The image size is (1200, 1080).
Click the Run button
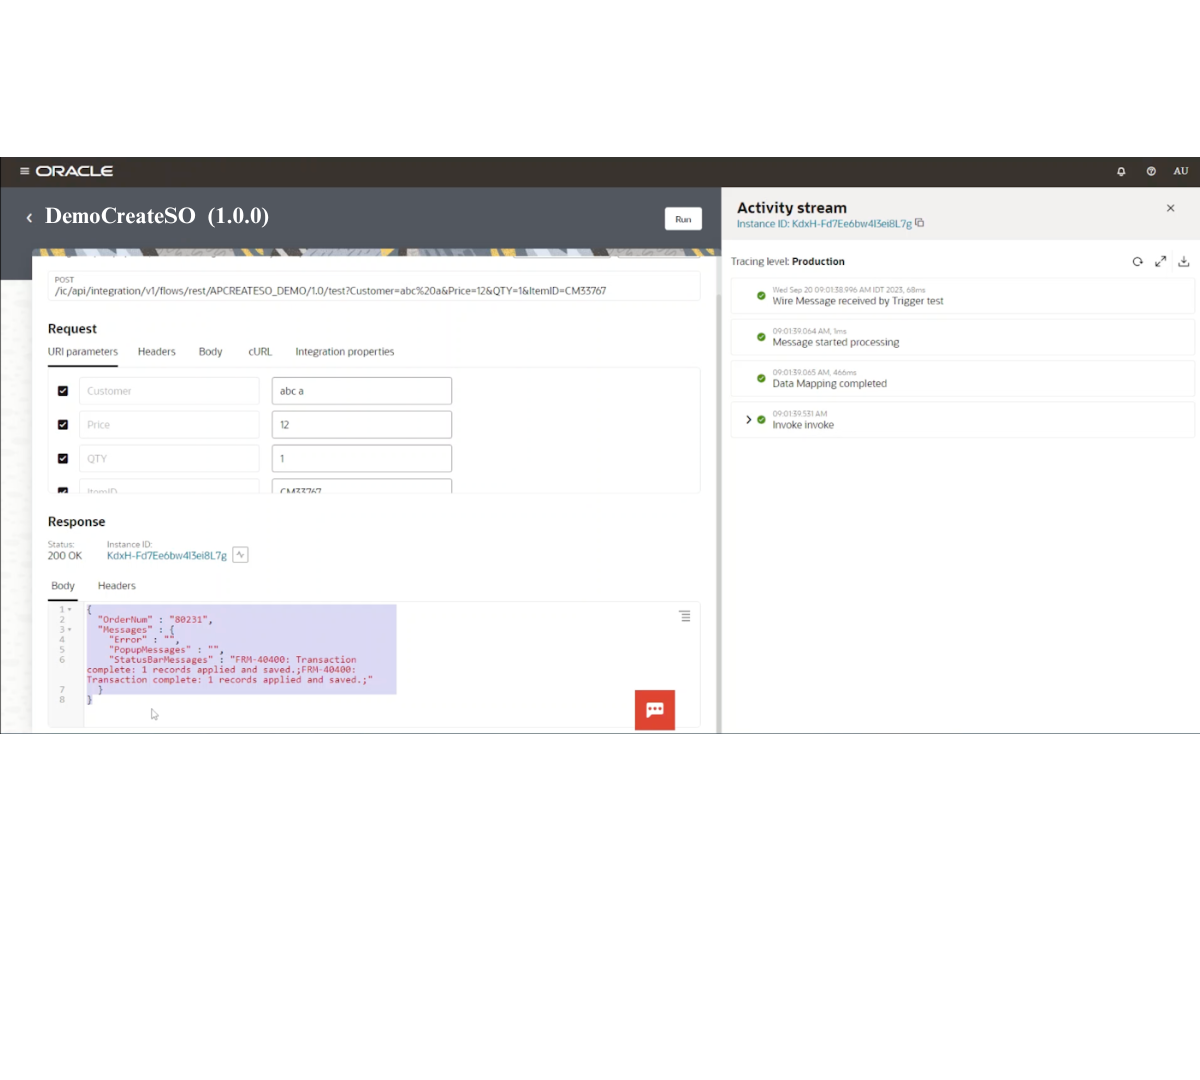coord(683,219)
